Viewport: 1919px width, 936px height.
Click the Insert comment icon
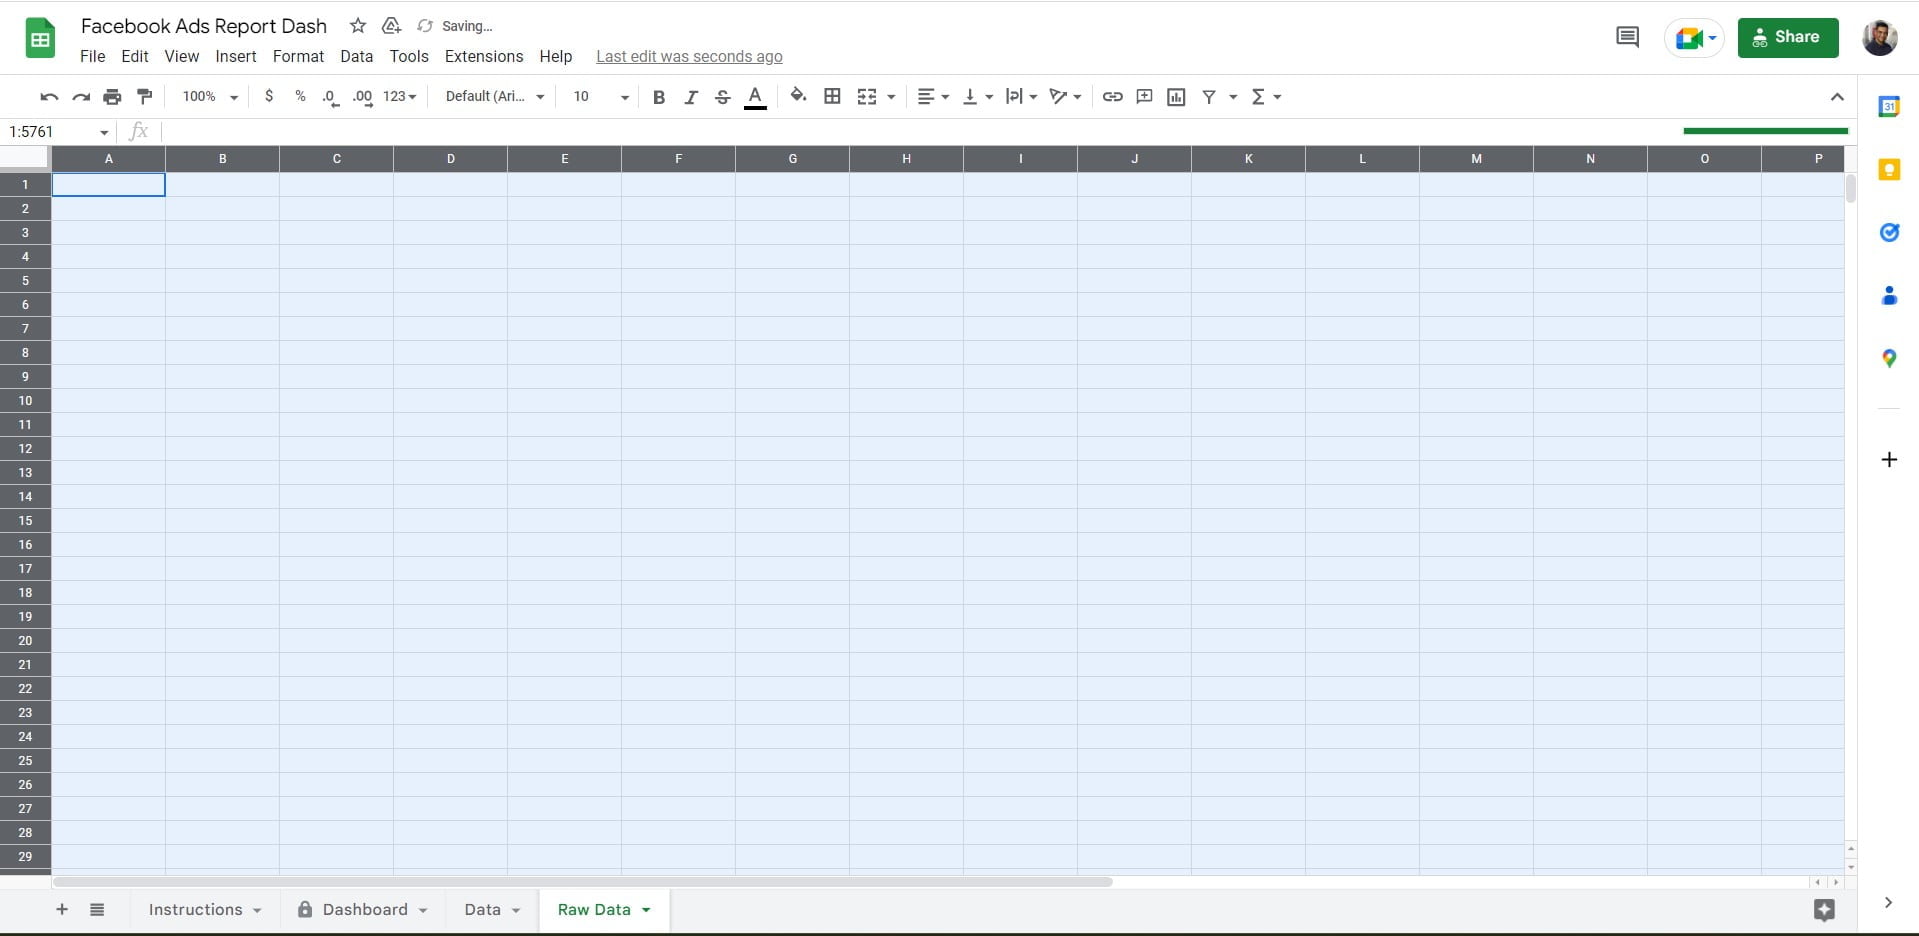pos(1144,97)
